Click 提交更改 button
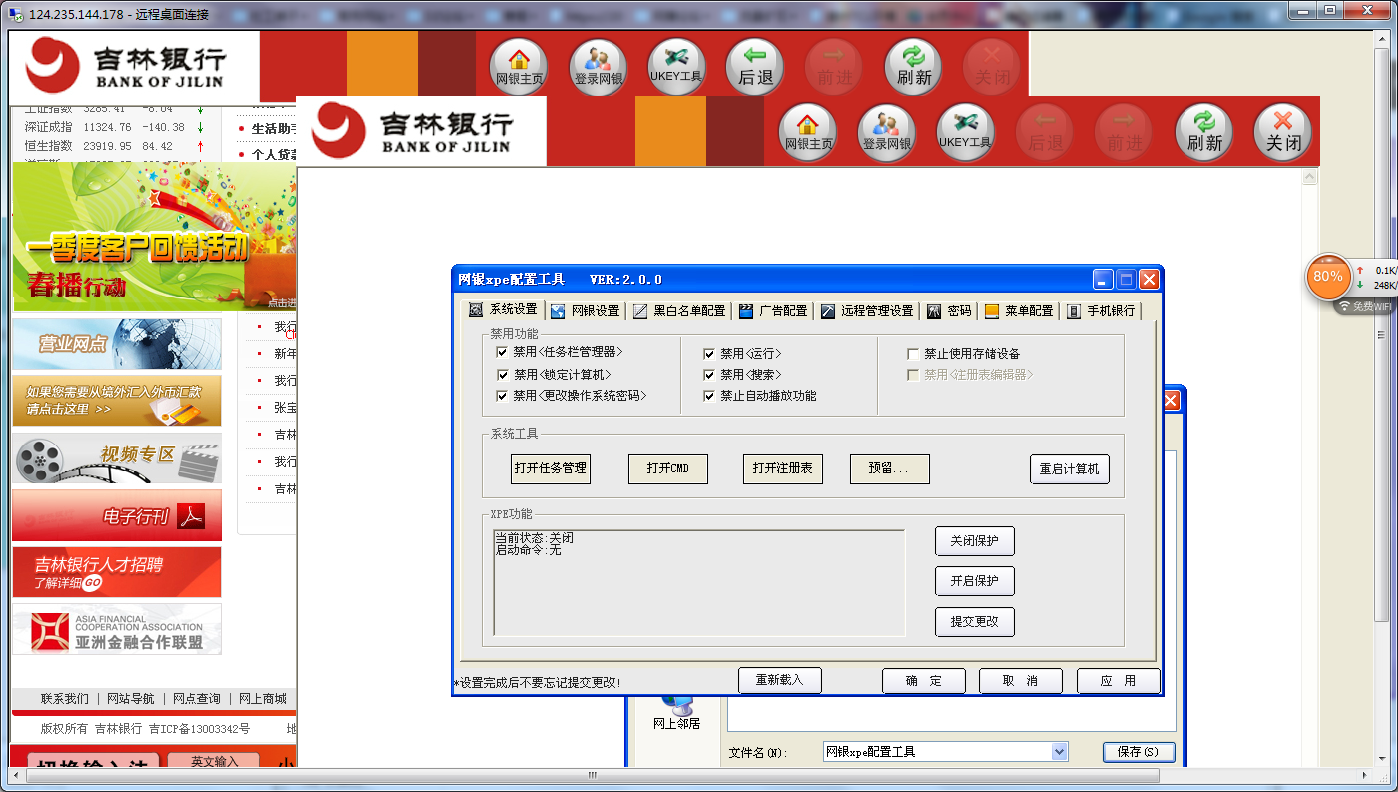Image resolution: width=1398 pixels, height=792 pixels. pyautogui.click(x=975, y=621)
